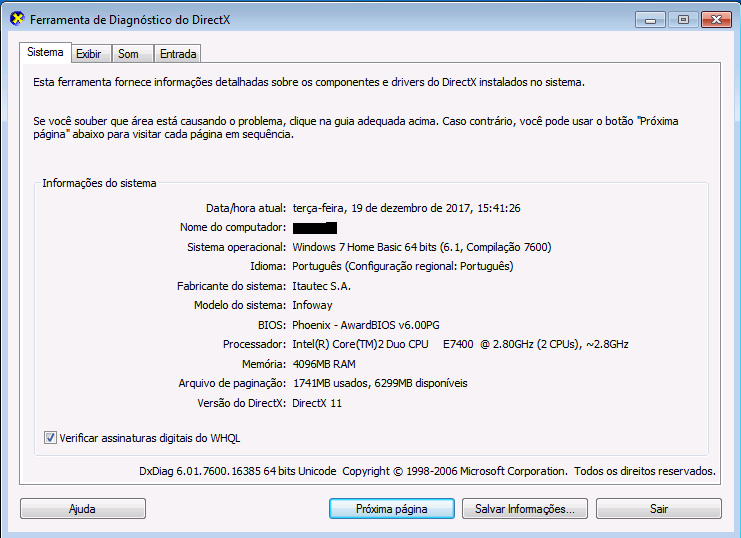Click 'Phoenix - AwardBIOS v6.00PG' value
Screen dimensions: 741x538
(366, 325)
